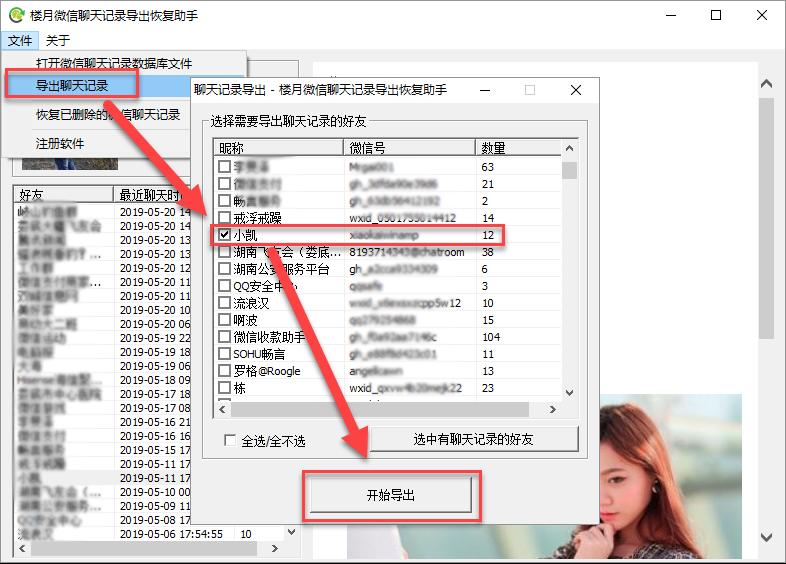Click the app icon in title bar
This screenshot has height=564, width=786.
pos(17,16)
